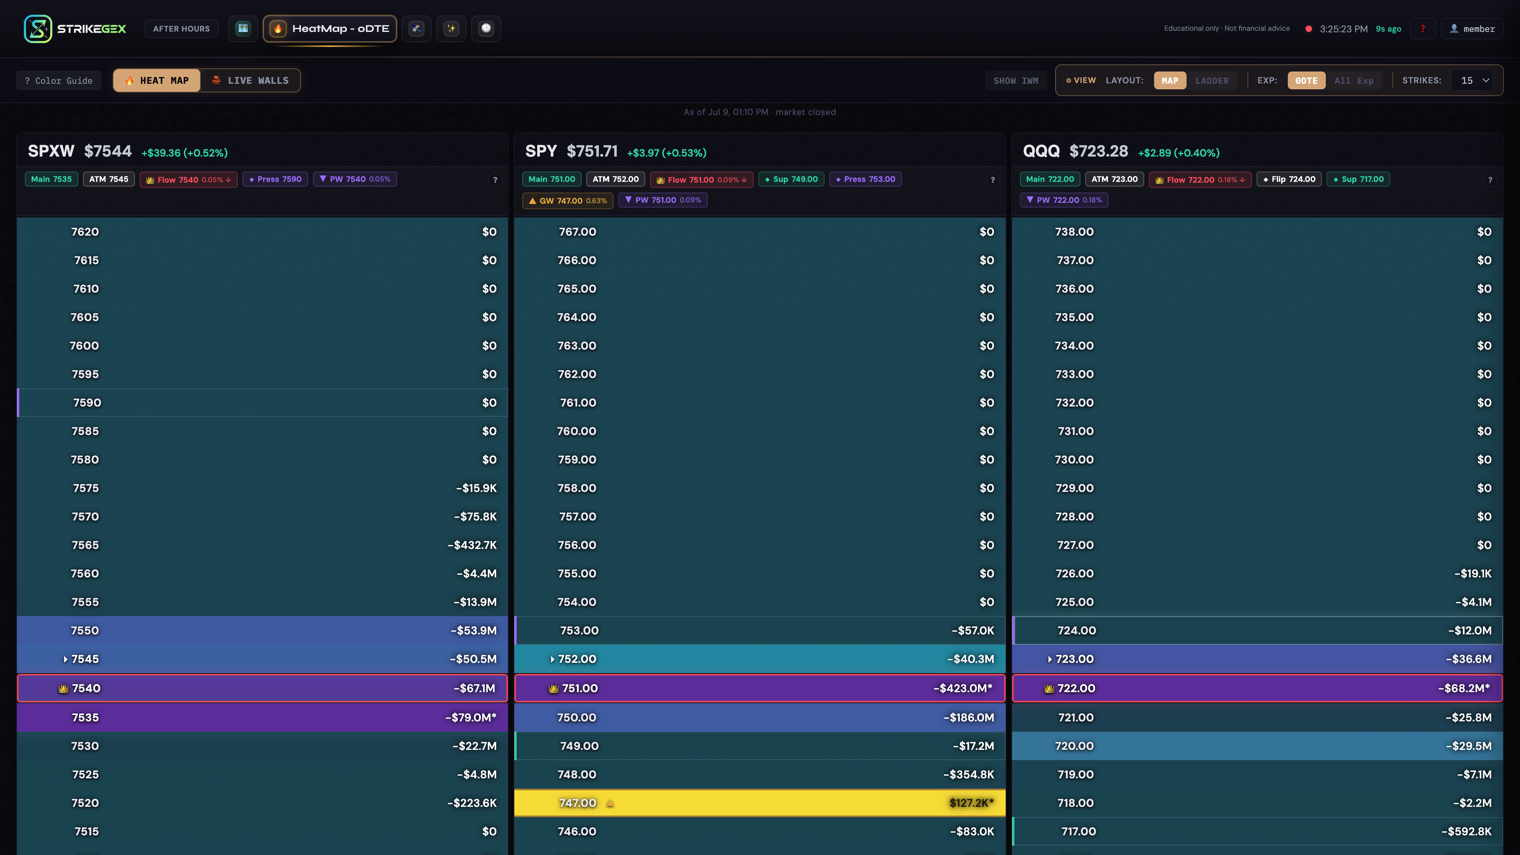Click the QQQ panel help question icon
The image size is (1520, 855).
point(1490,180)
